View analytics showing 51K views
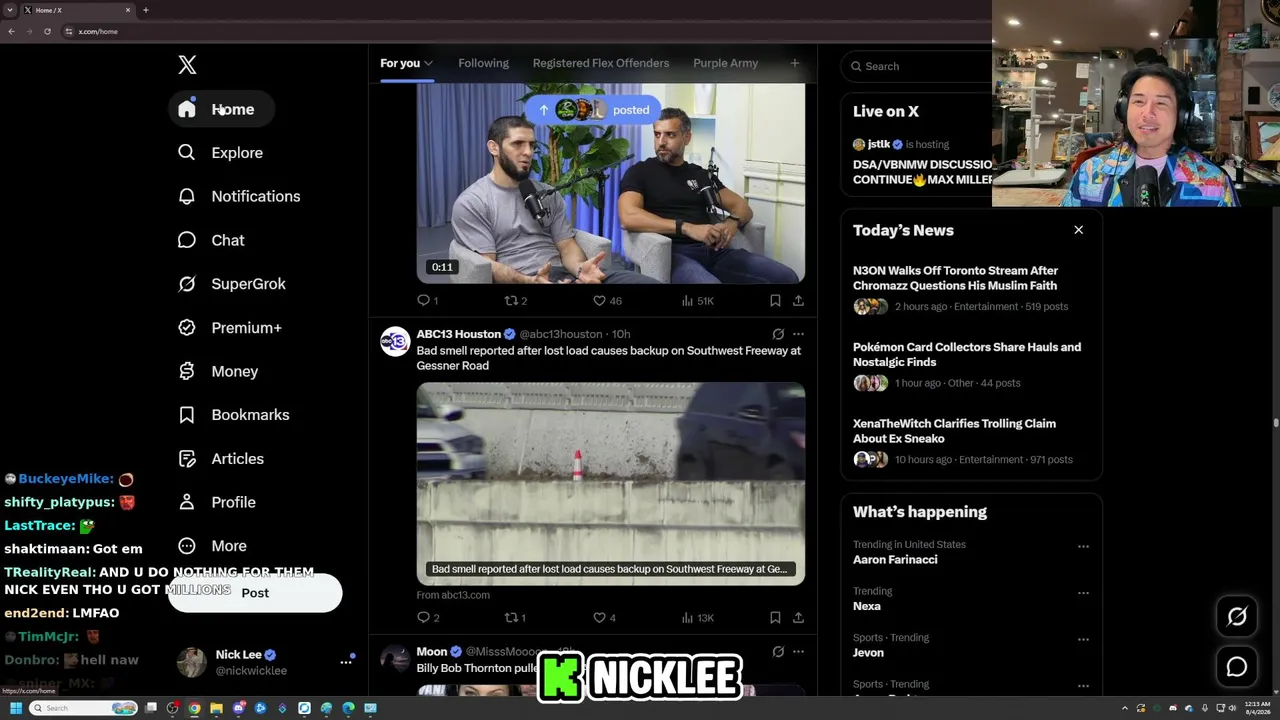 tap(697, 300)
